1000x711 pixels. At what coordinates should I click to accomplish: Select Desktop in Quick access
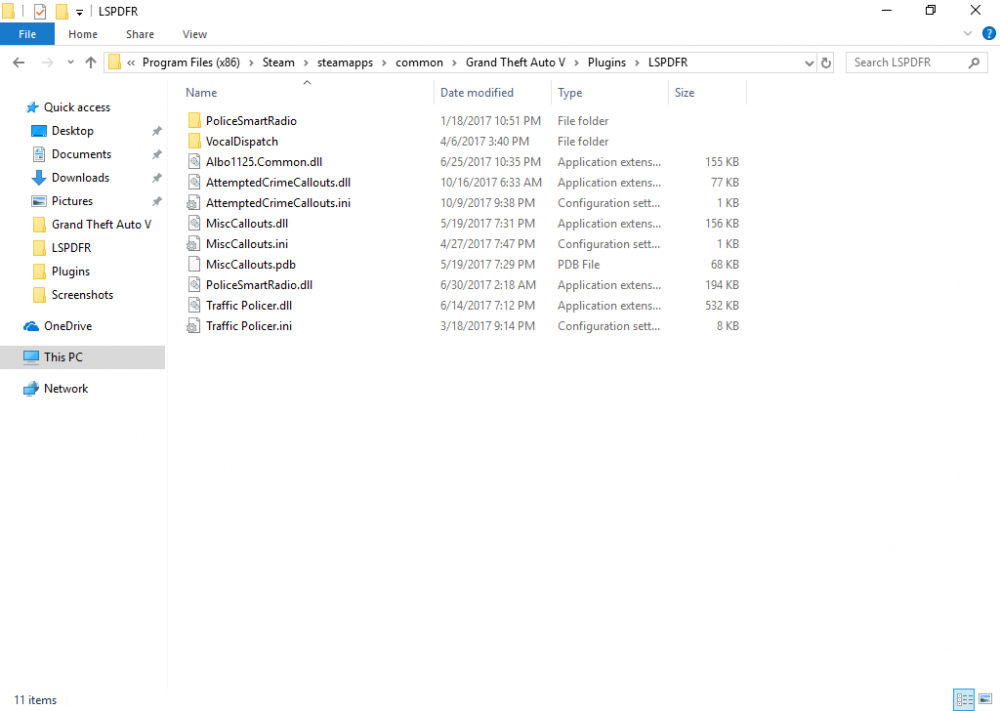(72, 131)
